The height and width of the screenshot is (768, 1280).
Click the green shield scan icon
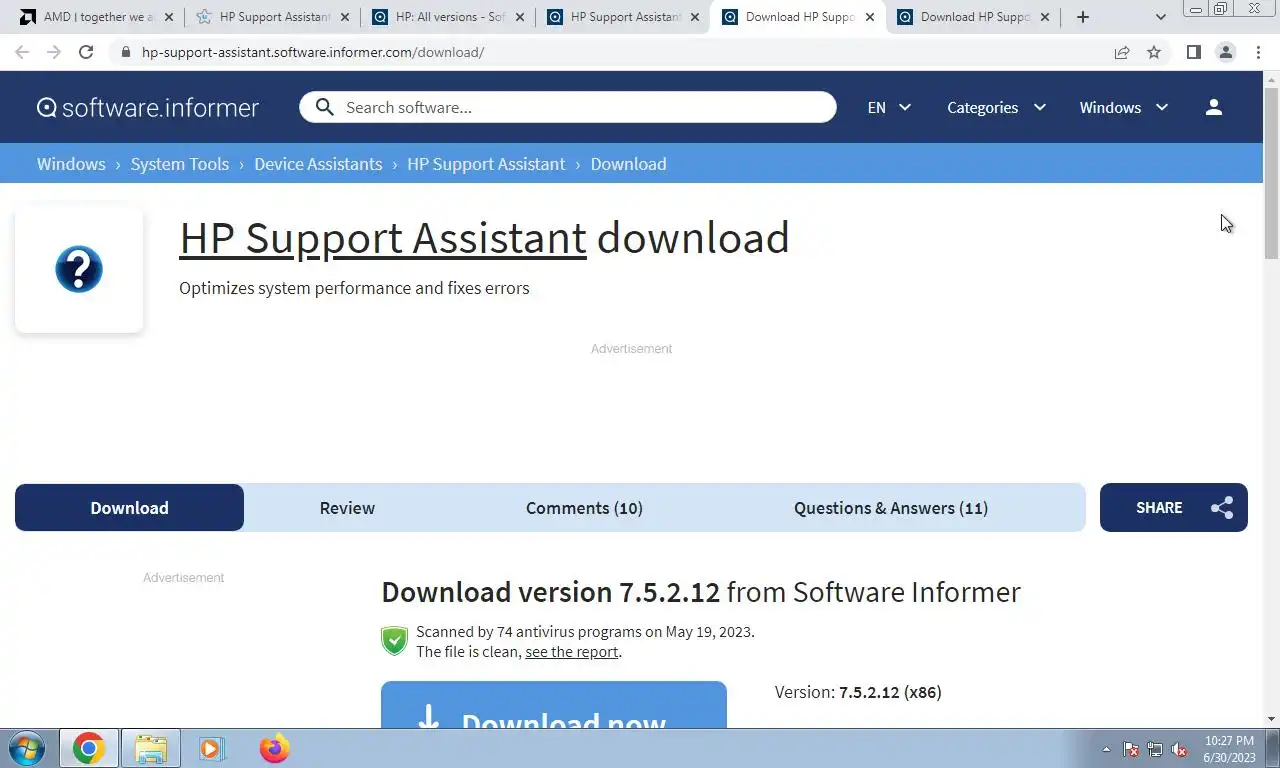click(394, 641)
